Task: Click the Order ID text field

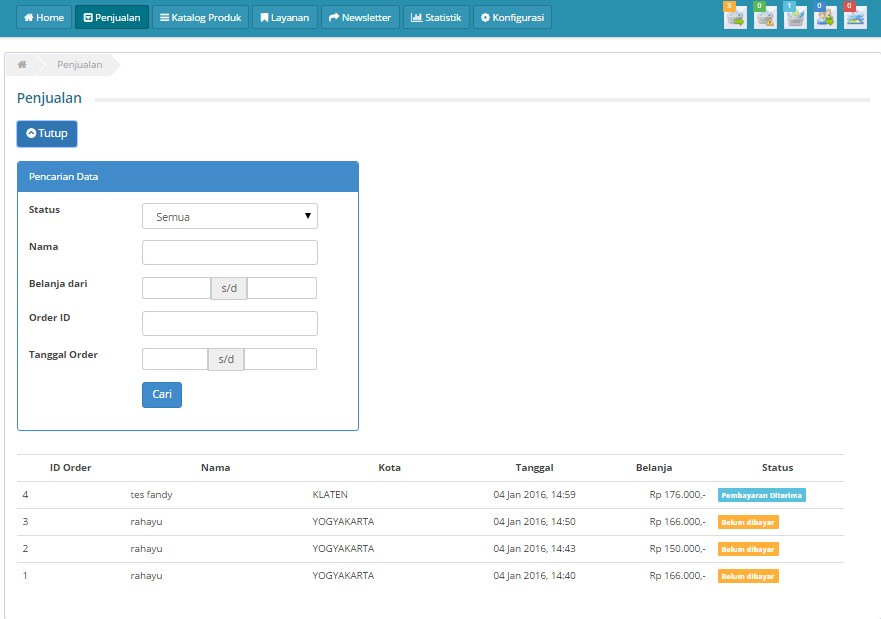Action: coord(230,323)
